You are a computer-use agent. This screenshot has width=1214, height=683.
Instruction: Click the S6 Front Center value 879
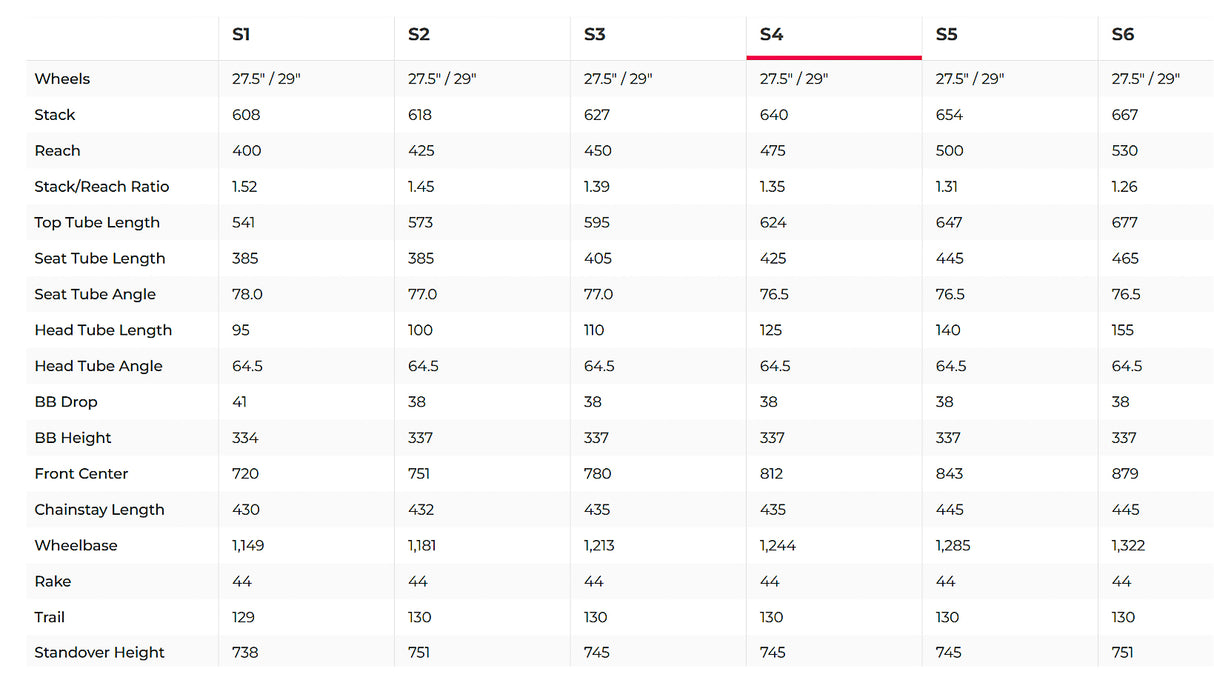(1125, 474)
